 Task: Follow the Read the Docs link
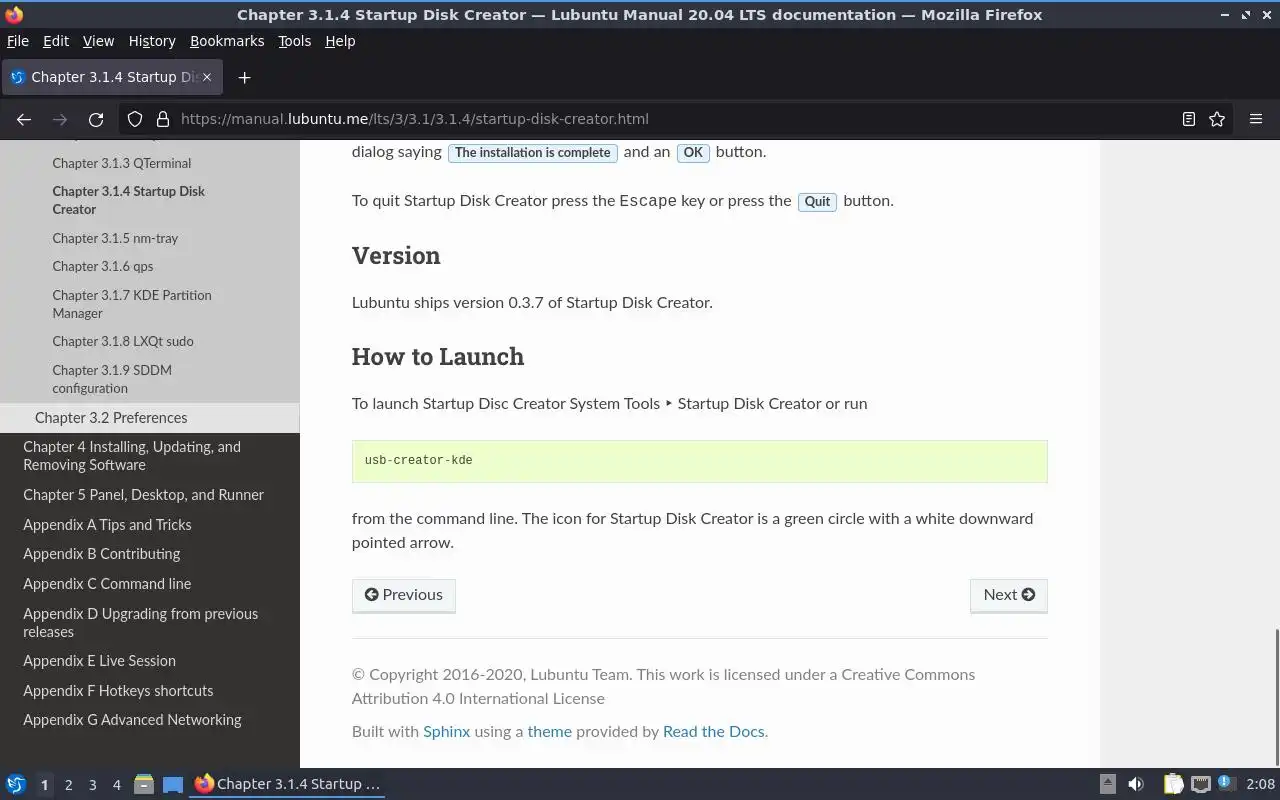[x=714, y=732]
